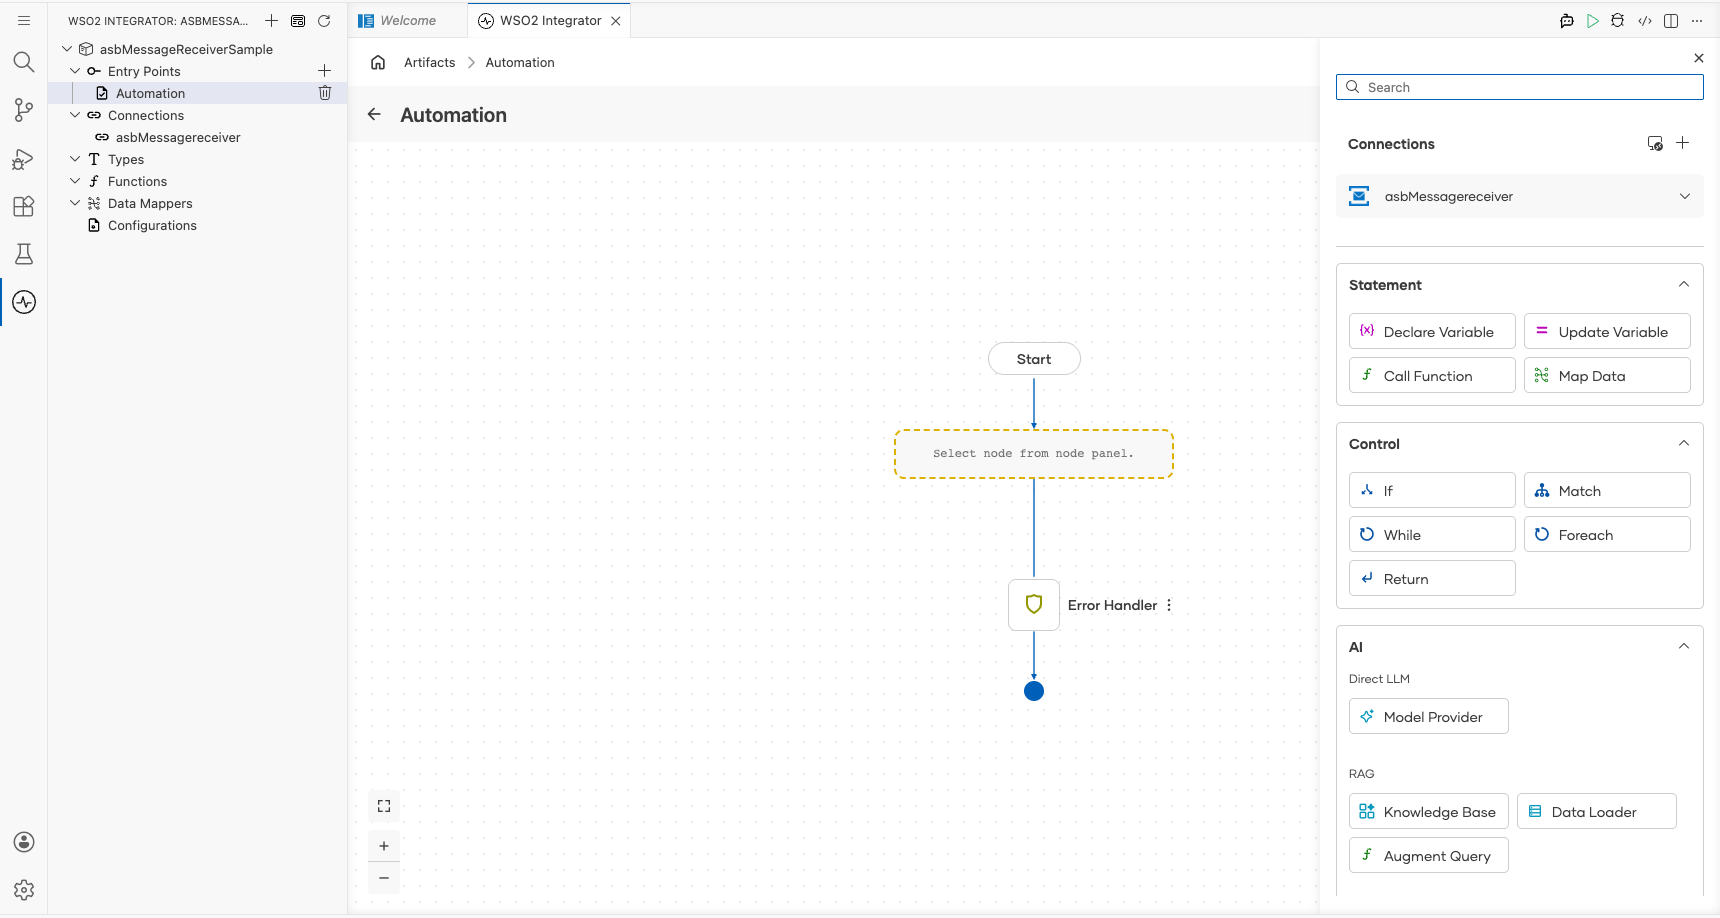Open Extensions view icon

coord(24,207)
